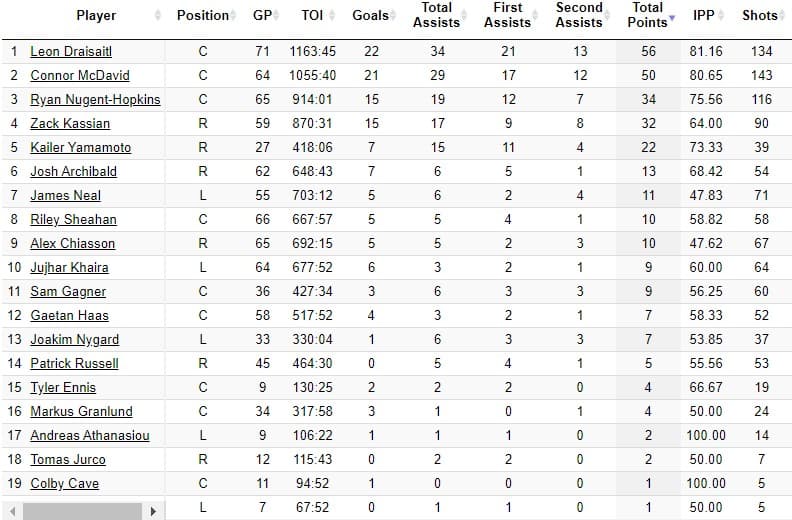The height and width of the screenshot is (520, 792).
Task: Open Kailer Yamamoto's profile link
Action: [80, 147]
